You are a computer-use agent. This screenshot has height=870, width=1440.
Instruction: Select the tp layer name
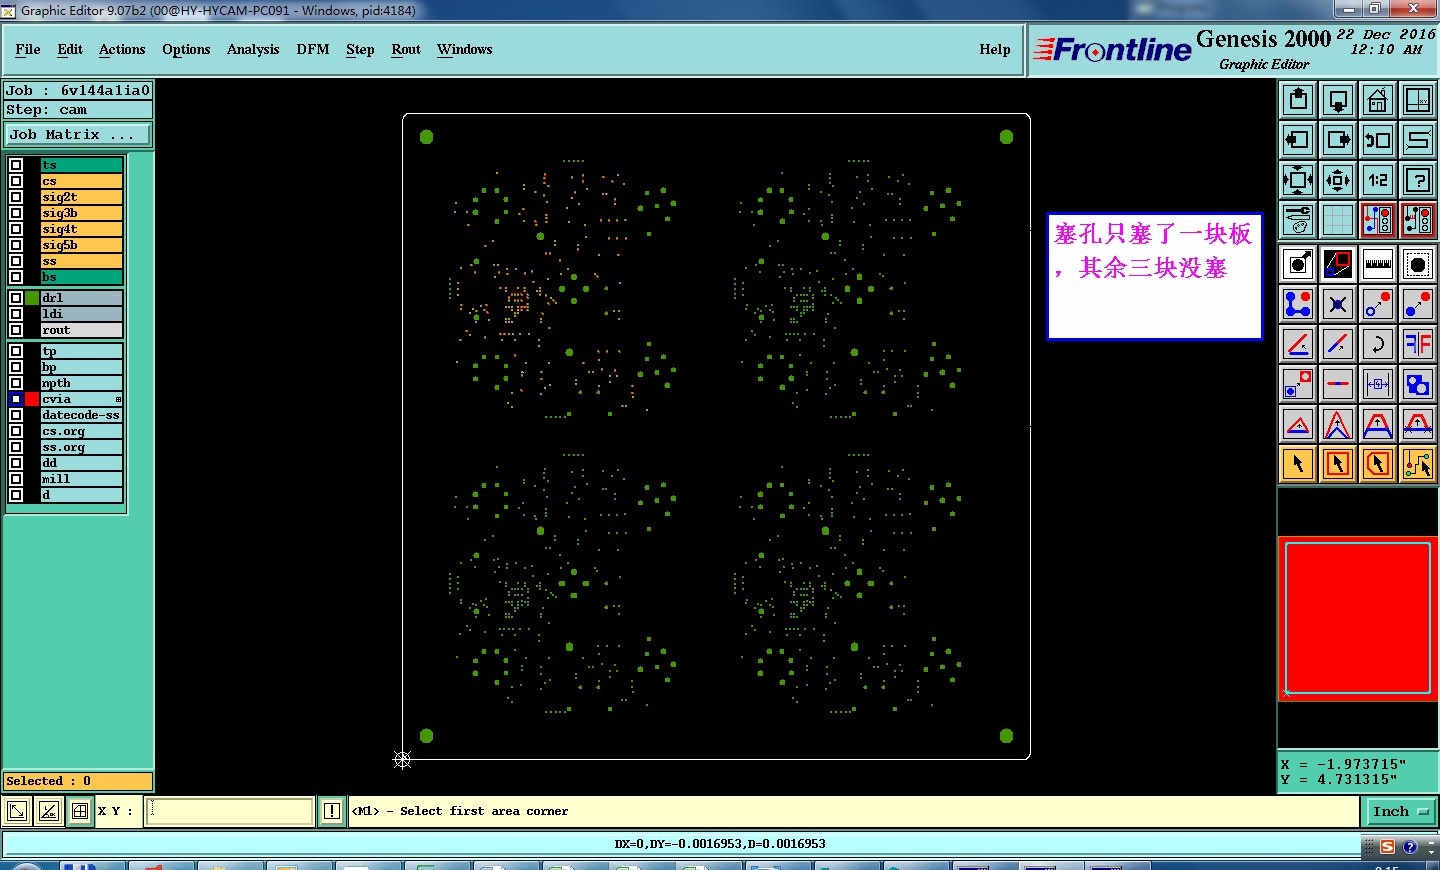pos(81,351)
